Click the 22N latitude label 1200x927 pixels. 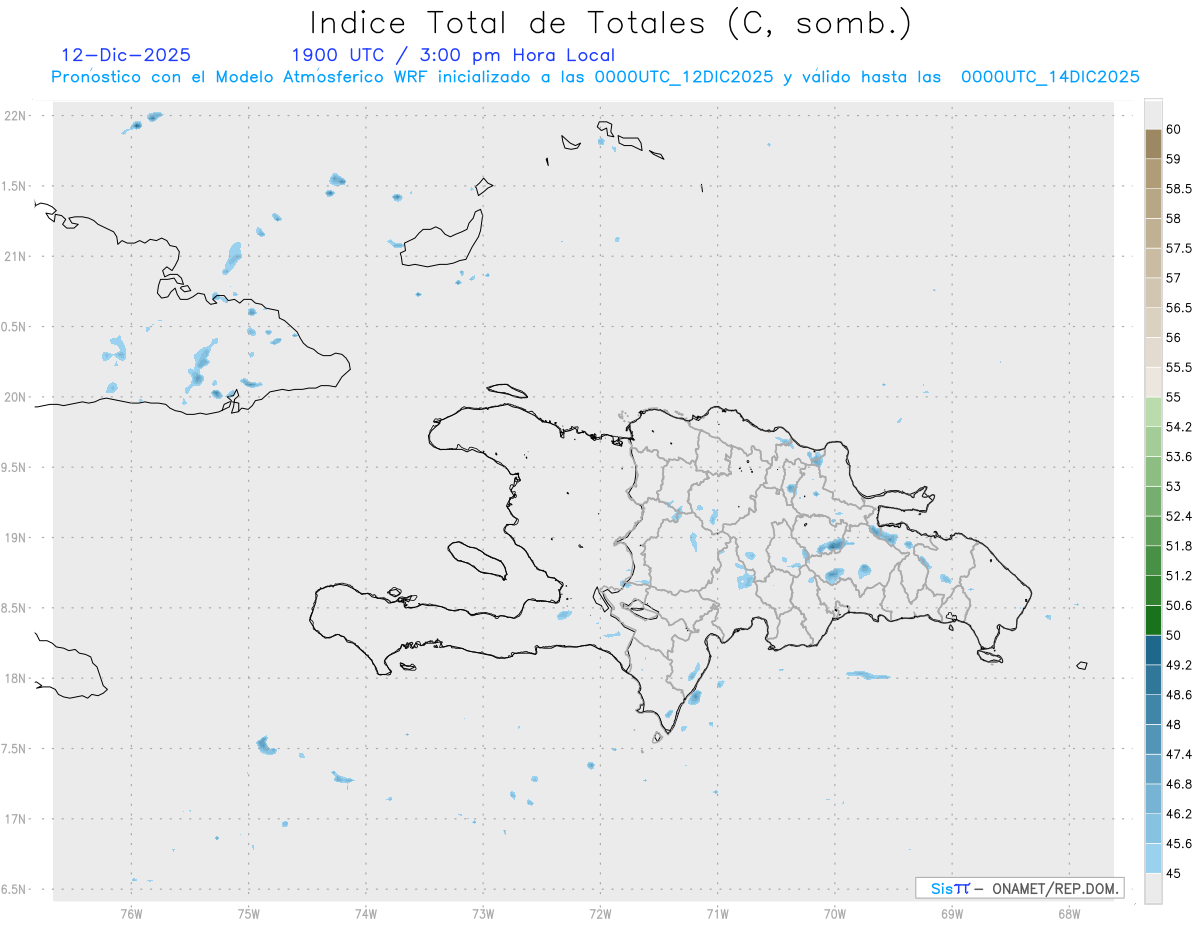[17, 116]
